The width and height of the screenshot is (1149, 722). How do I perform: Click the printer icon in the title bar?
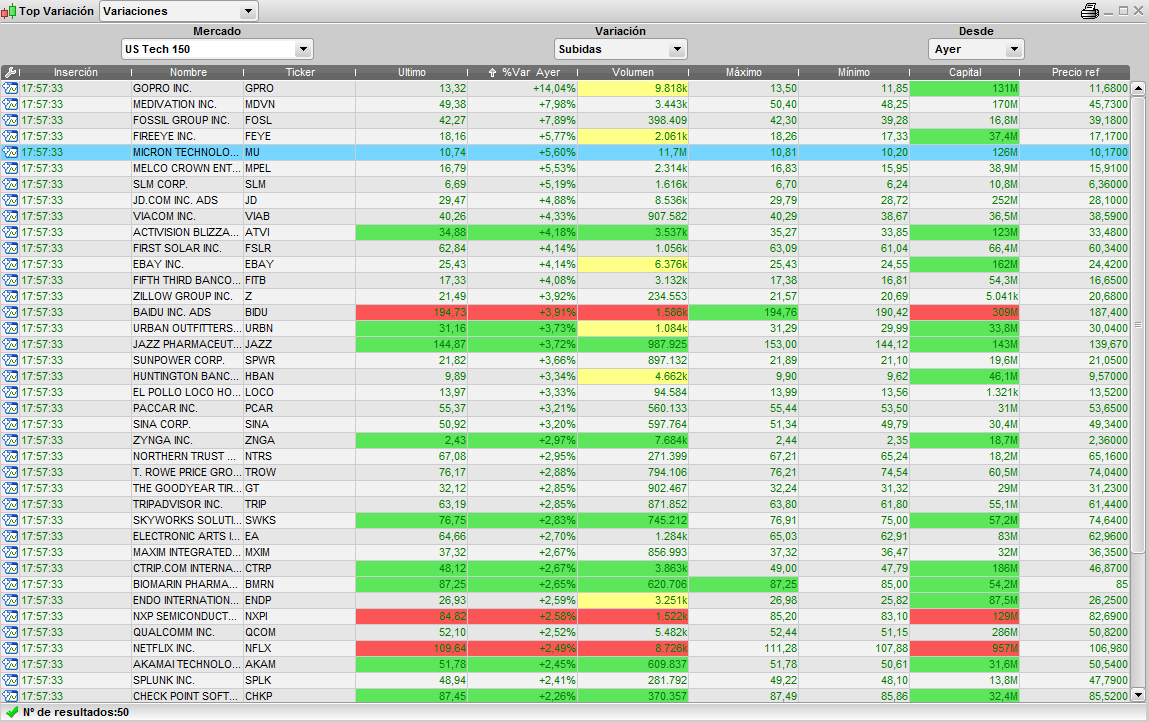pos(1090,11)
